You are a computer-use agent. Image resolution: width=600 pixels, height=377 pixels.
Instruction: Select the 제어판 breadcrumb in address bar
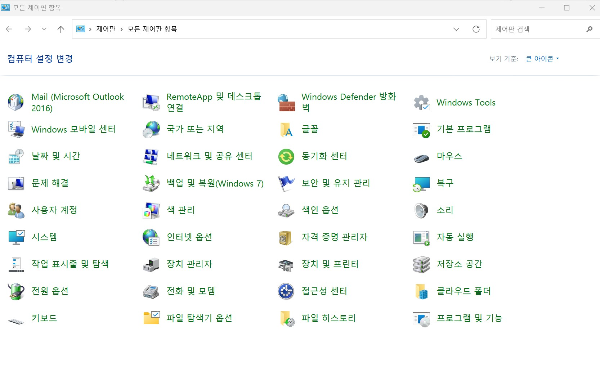[106, 29]
